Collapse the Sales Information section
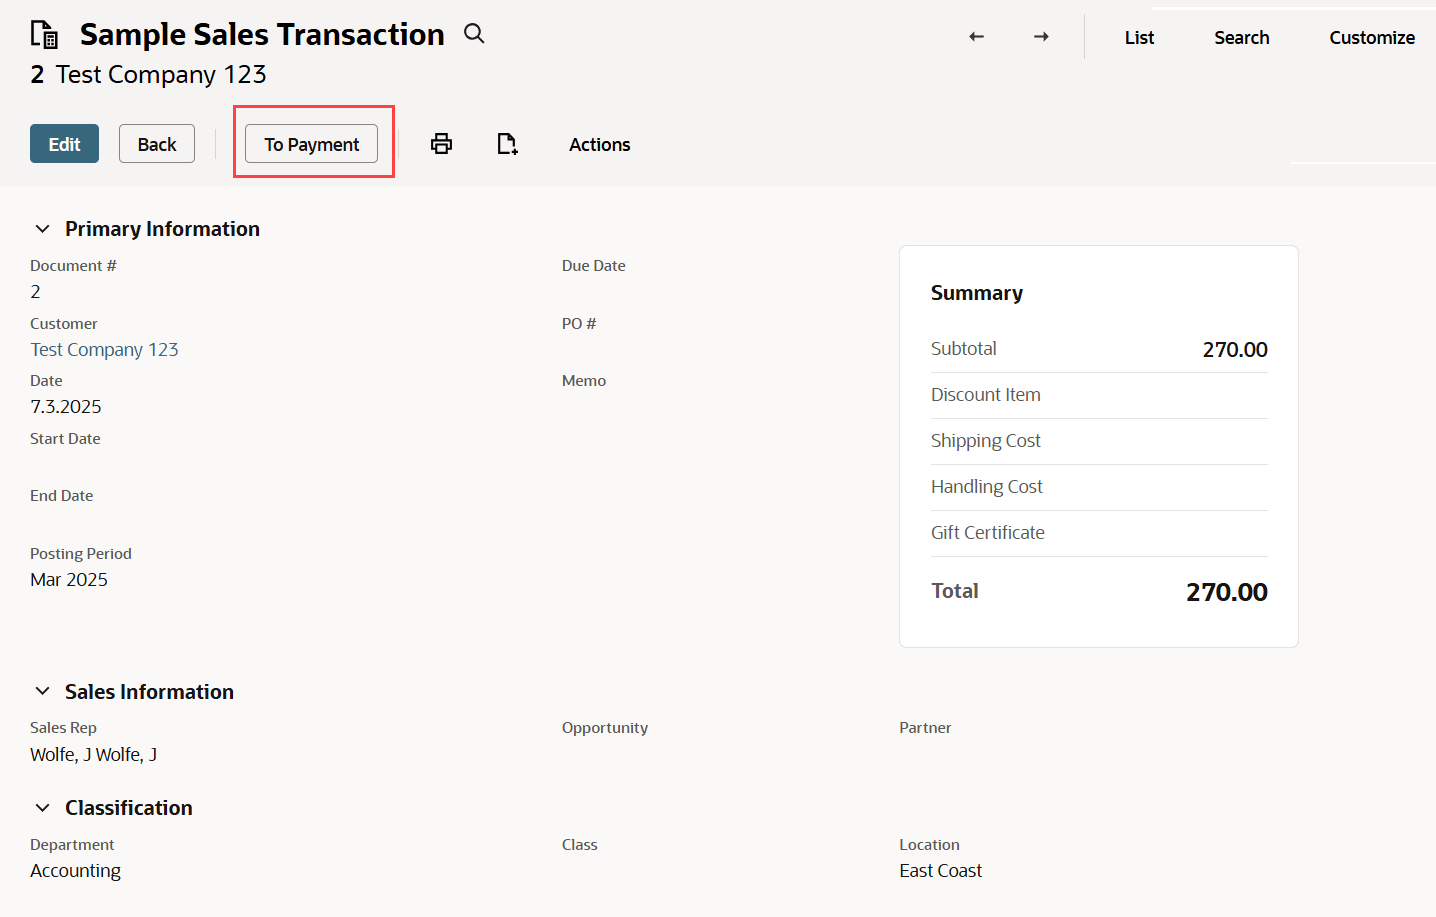1436x917 pixels. click(x=43, y=692)
